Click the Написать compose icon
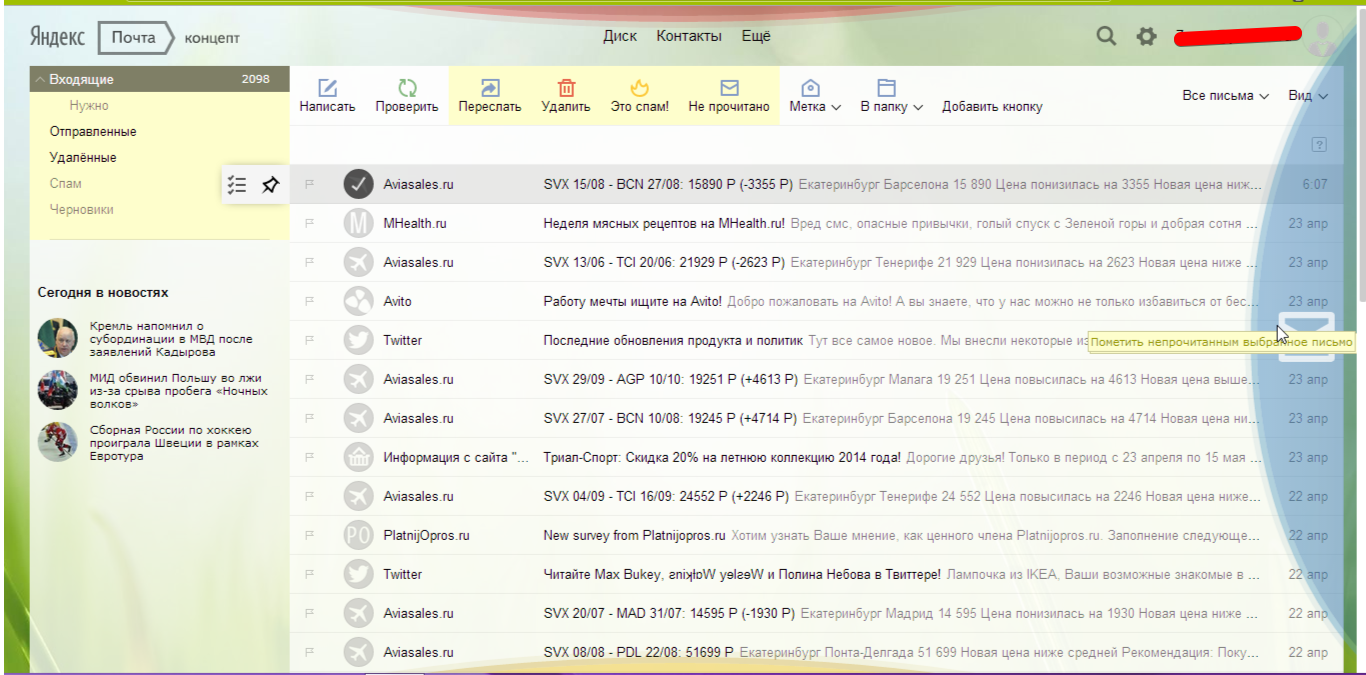 pos(327,88)
